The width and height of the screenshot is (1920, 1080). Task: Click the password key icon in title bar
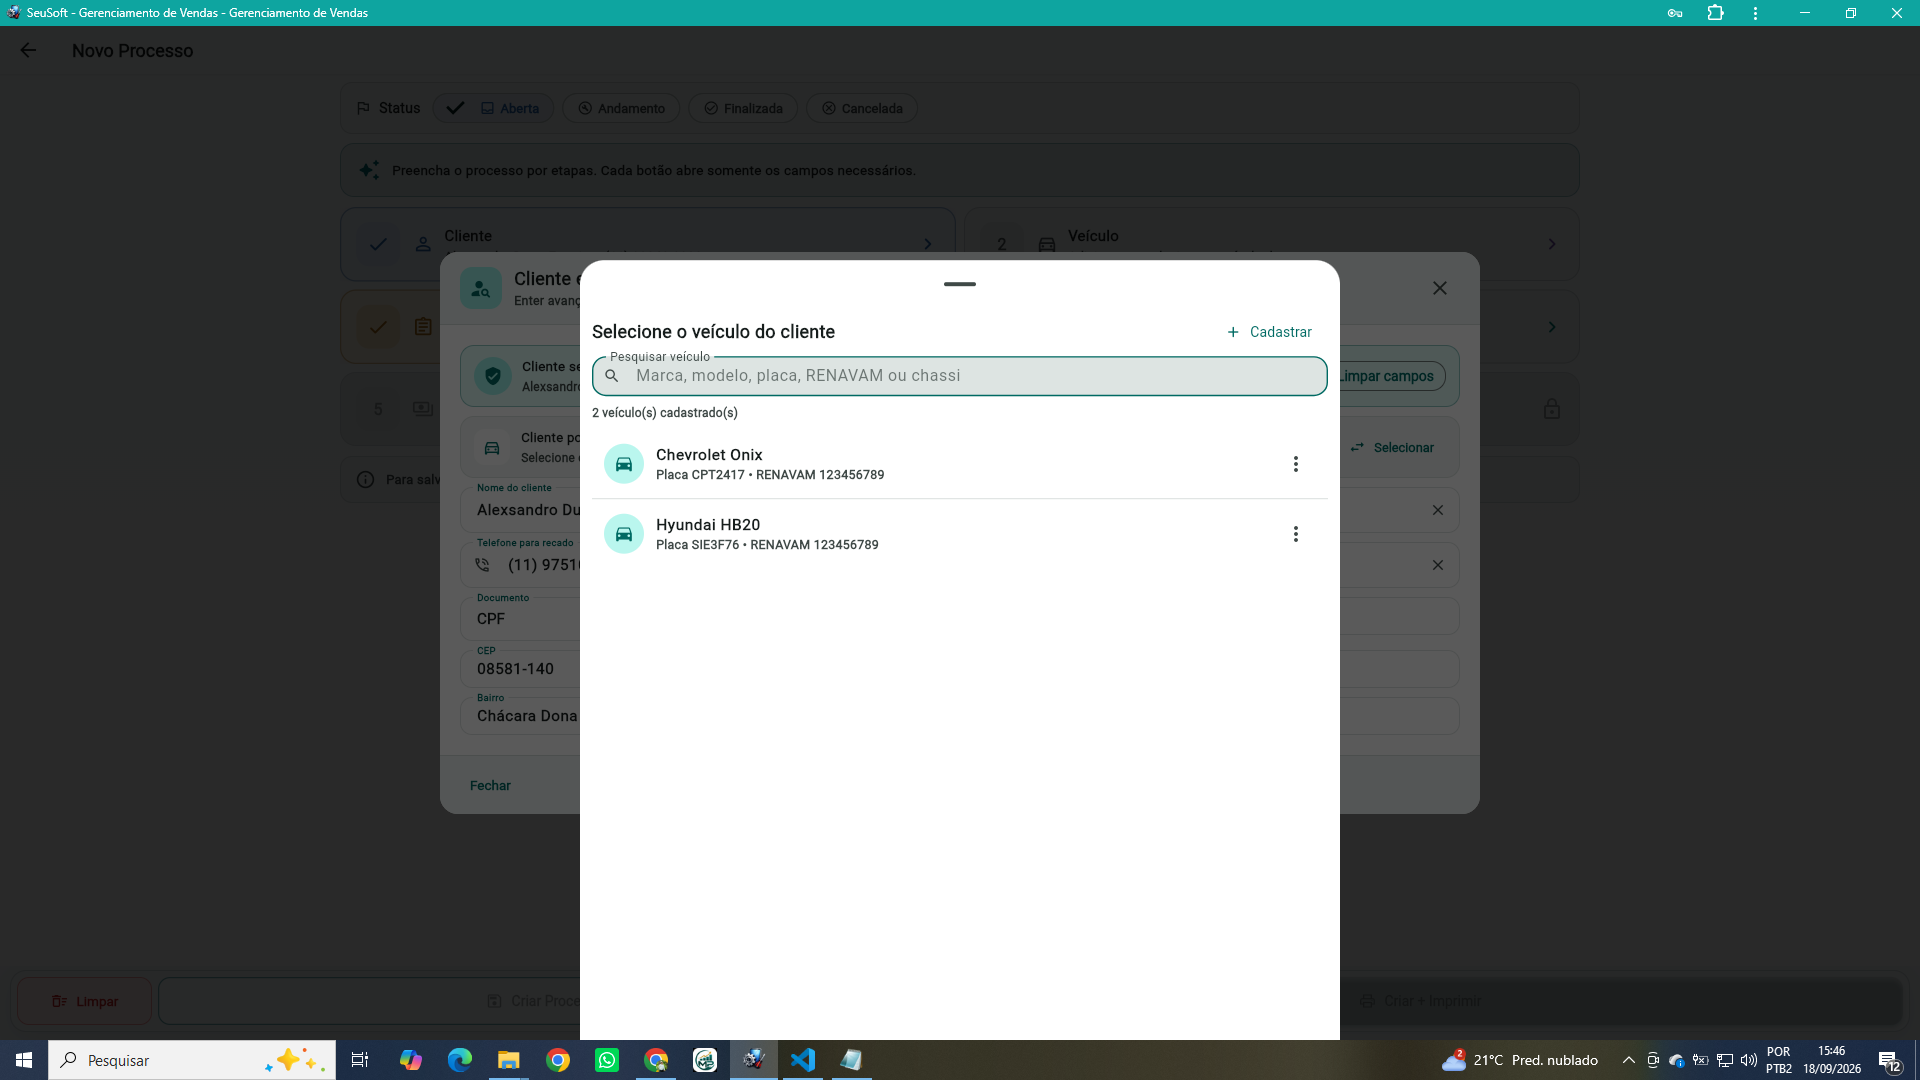pyautogui.click(x=1675, y=13)
